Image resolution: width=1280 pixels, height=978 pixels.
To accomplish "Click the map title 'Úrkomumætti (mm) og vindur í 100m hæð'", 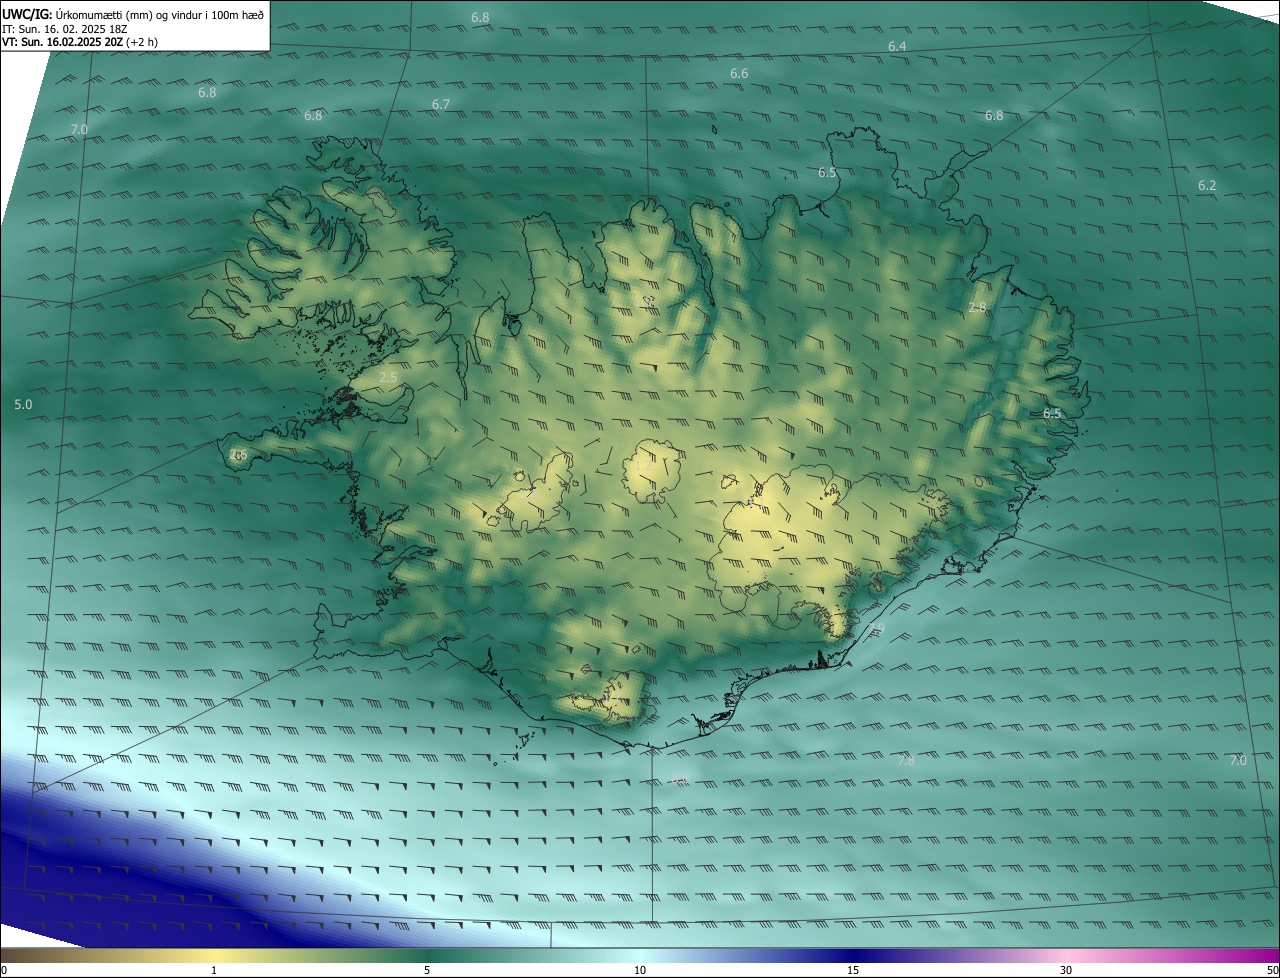I will (159, 14).
